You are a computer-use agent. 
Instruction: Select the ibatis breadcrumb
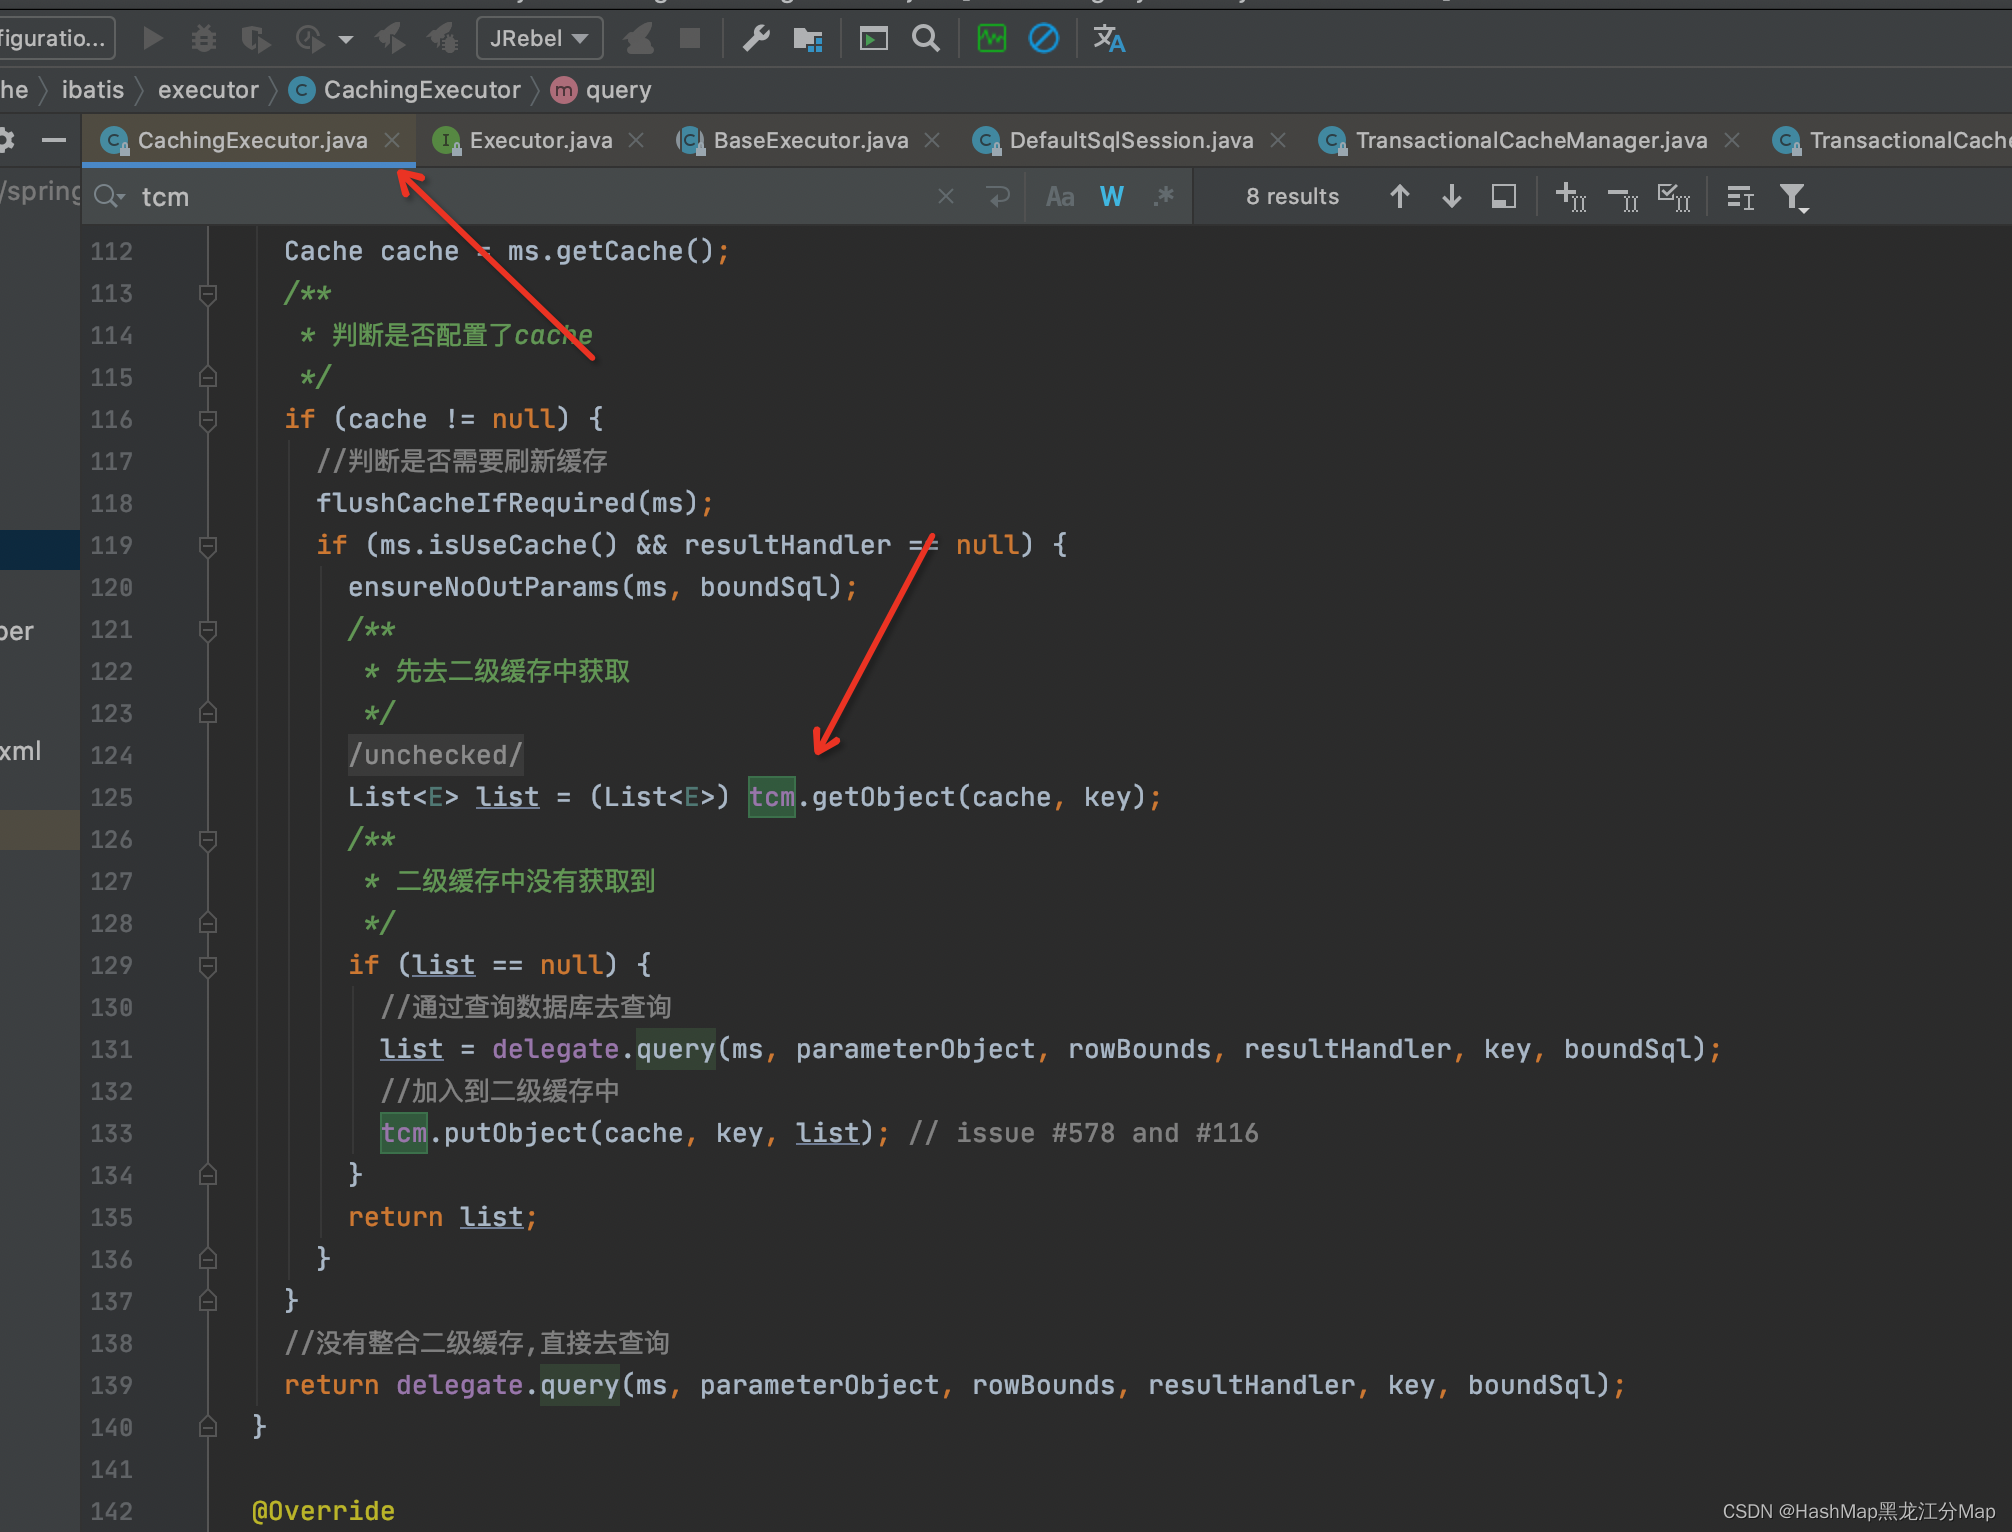[x=93, y=90]
